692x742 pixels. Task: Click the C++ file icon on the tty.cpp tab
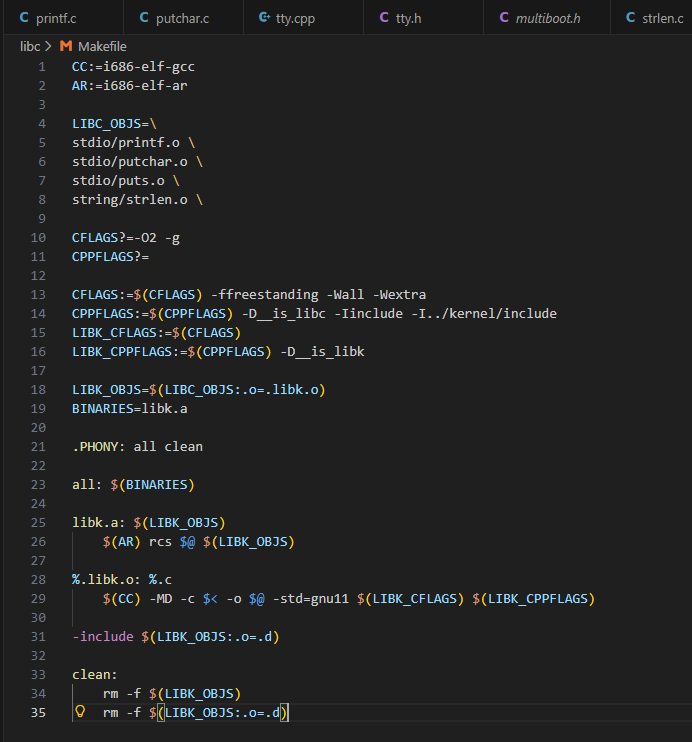point(264,18)
